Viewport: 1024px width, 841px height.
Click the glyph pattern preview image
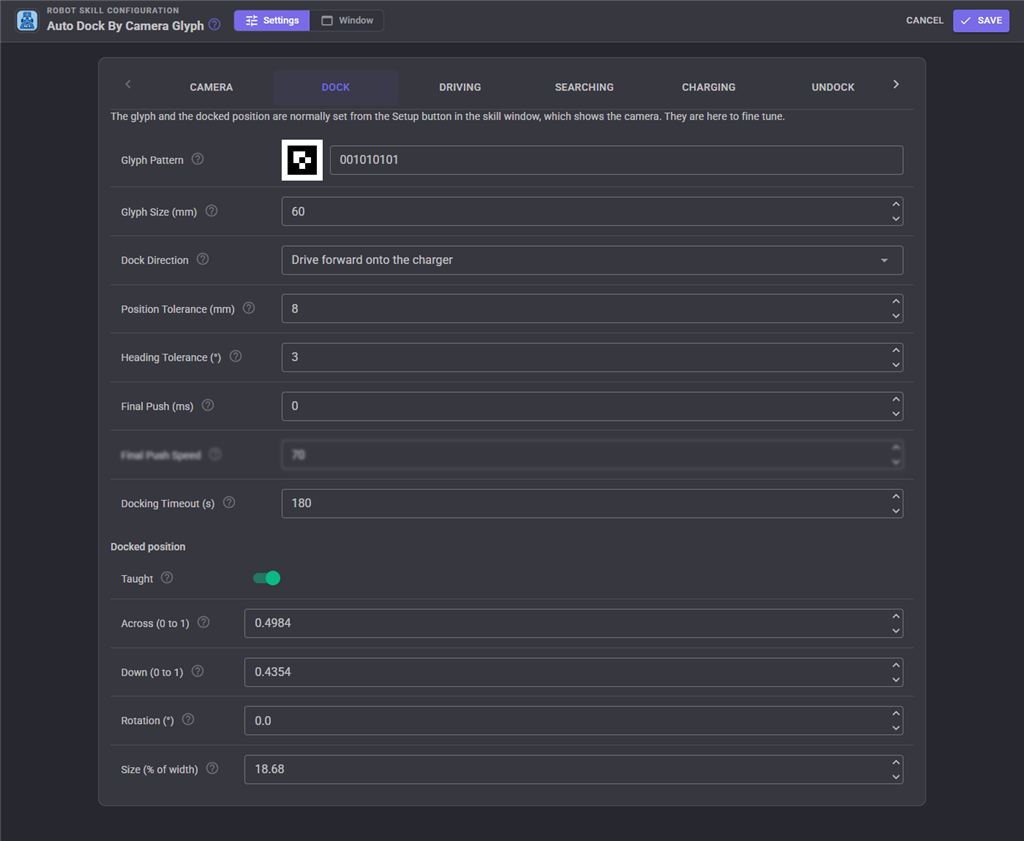click(x=302, y=160)
